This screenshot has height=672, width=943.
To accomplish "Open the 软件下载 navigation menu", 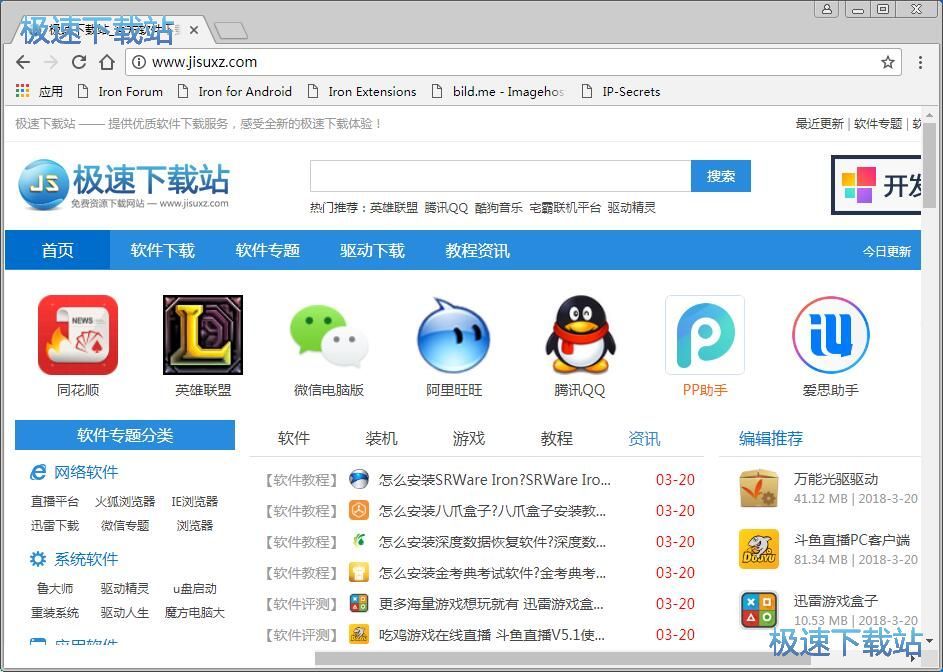I will [x=161, y=251].
